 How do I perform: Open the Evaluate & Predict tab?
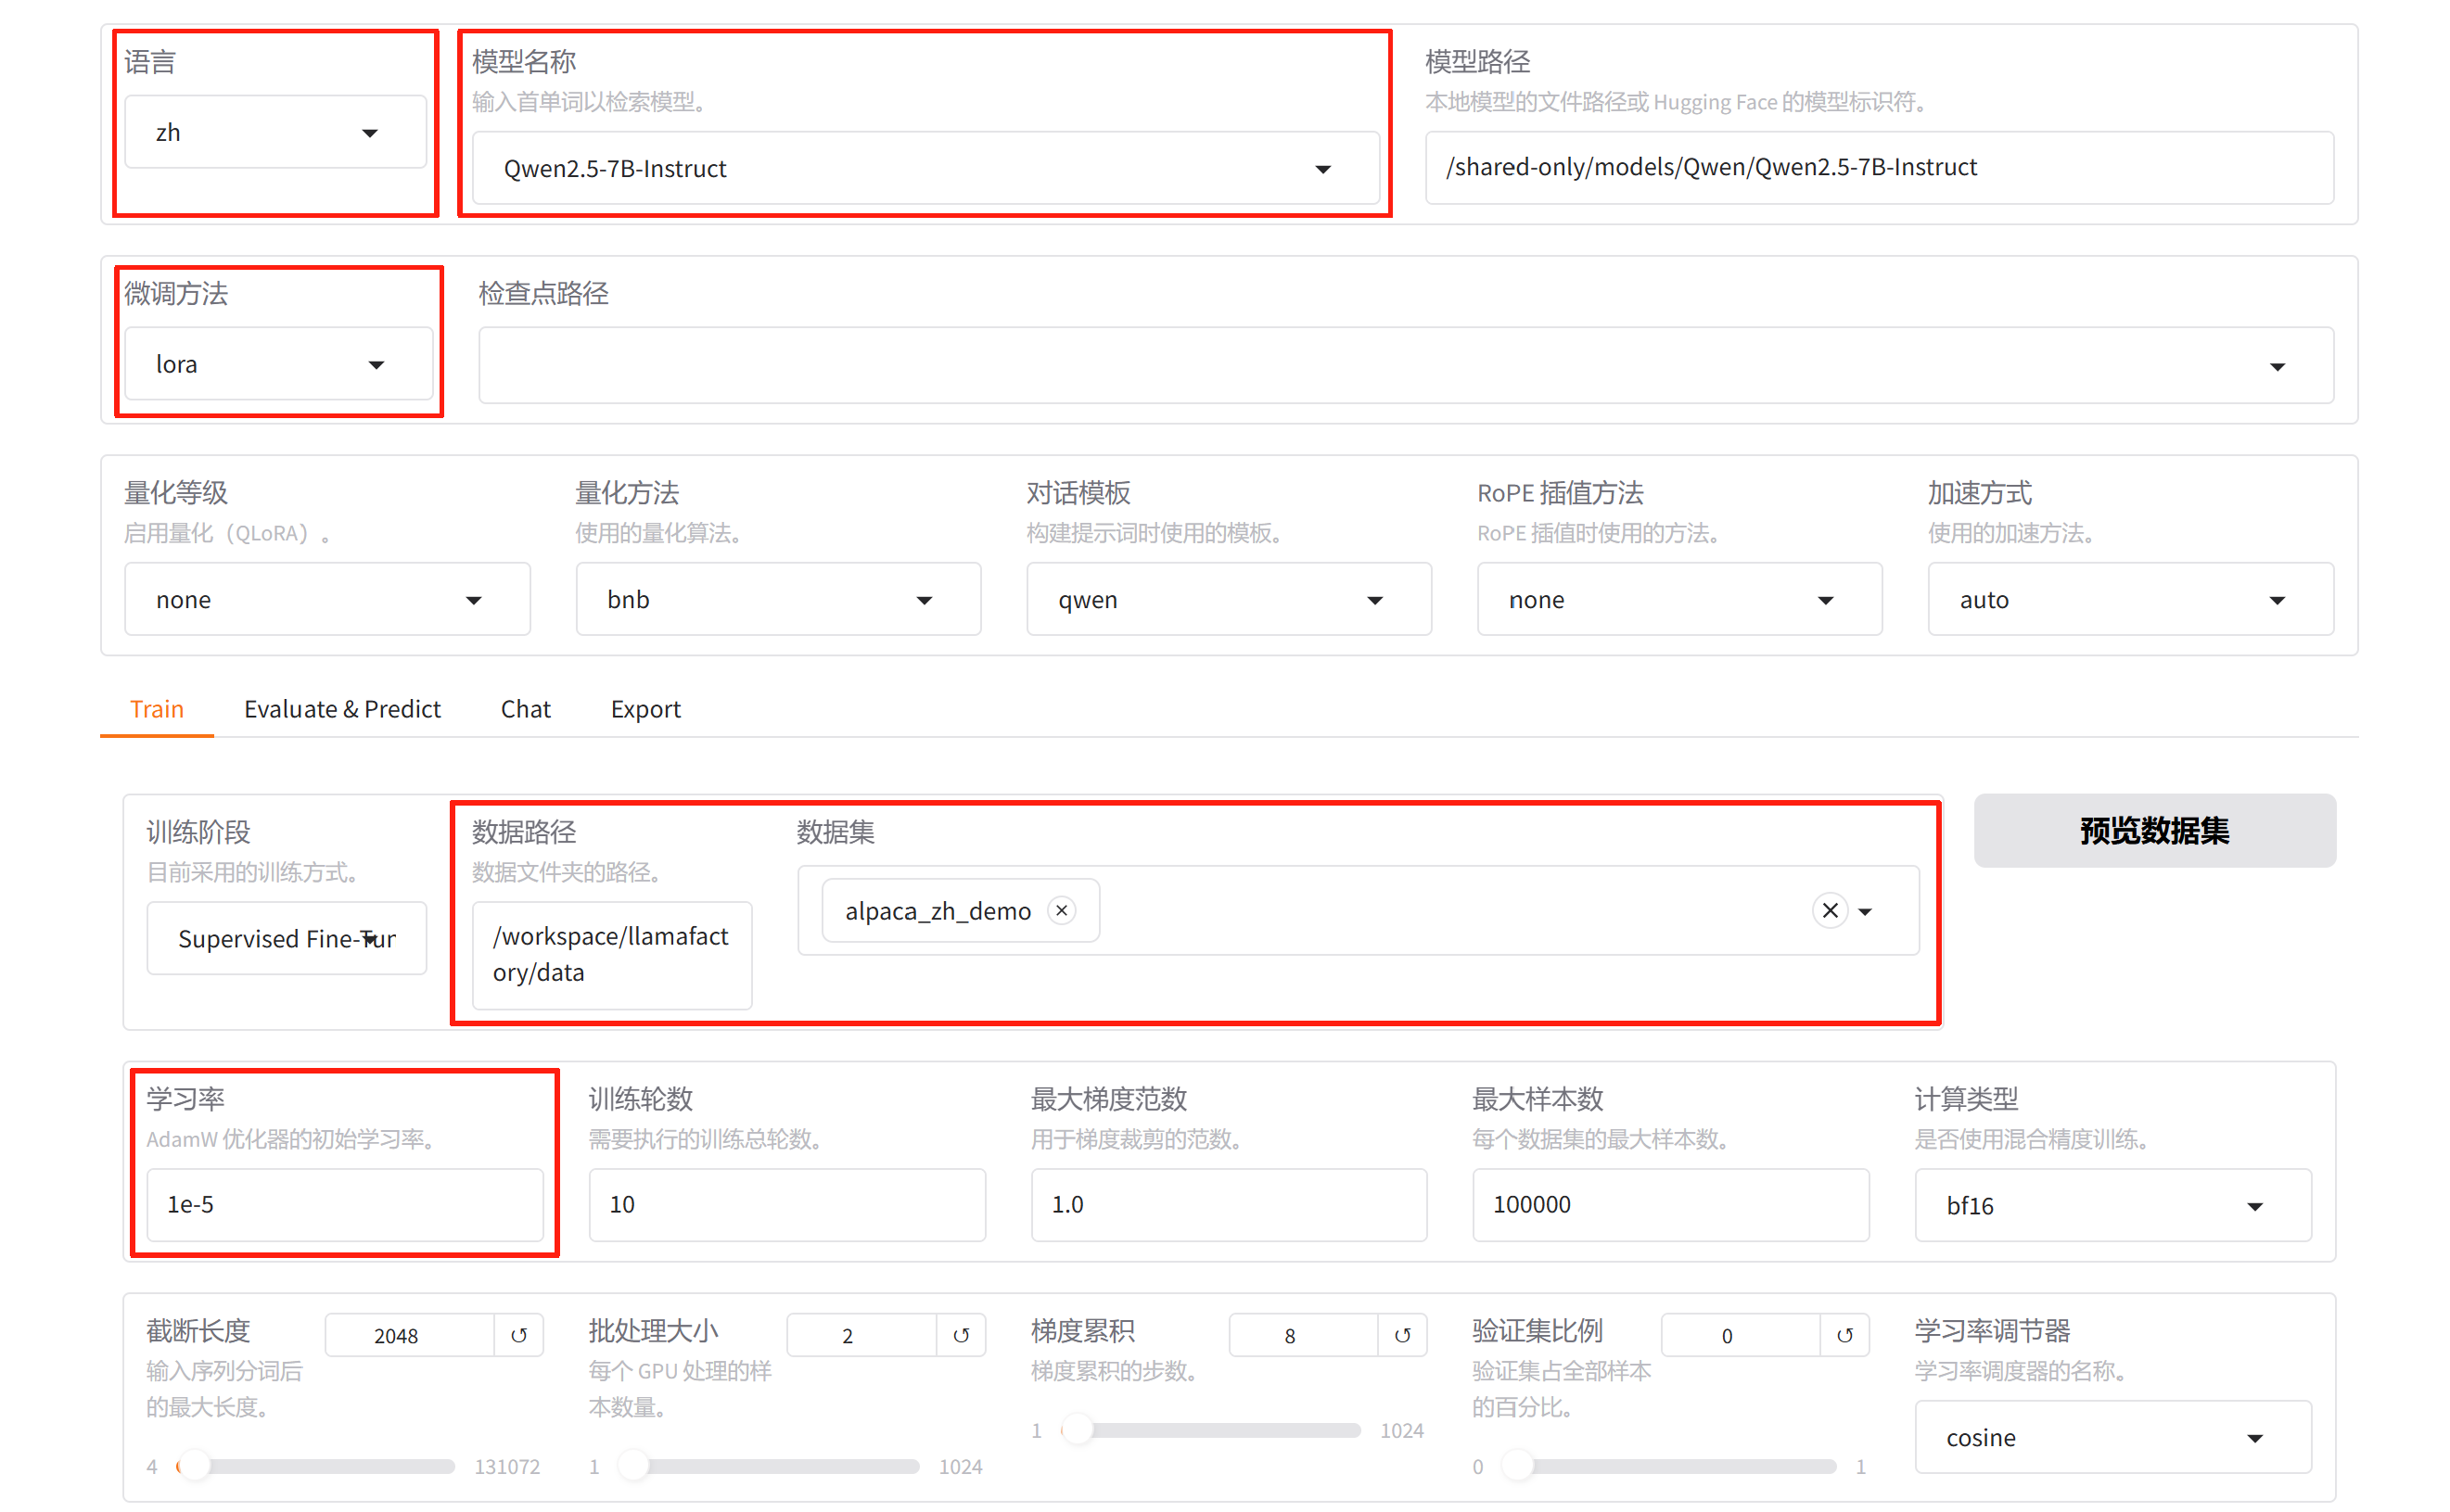[x=342, y=709]
